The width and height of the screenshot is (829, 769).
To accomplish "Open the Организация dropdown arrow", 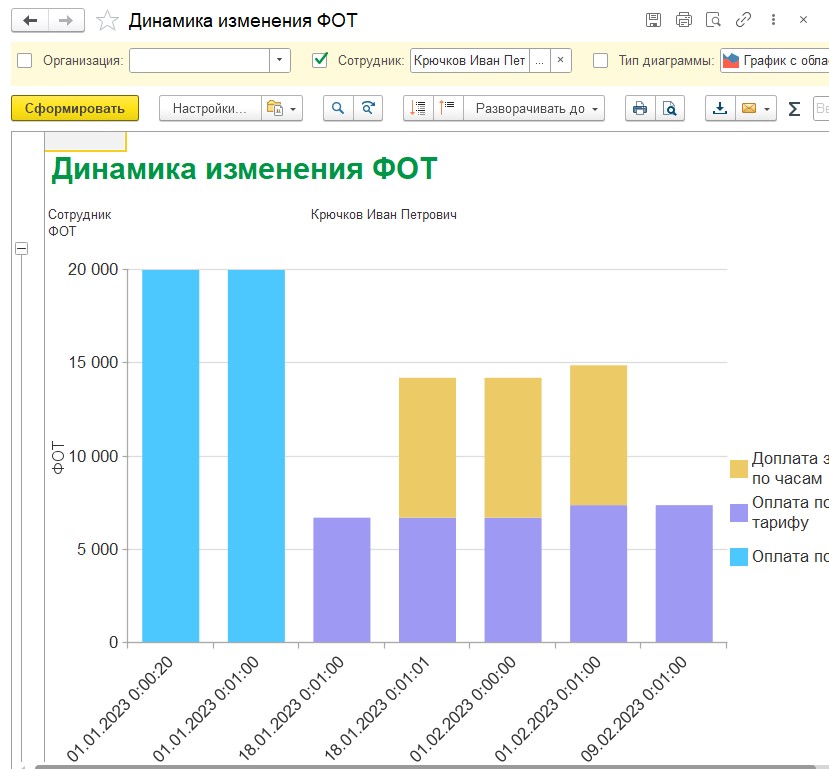I will point(280,60).
